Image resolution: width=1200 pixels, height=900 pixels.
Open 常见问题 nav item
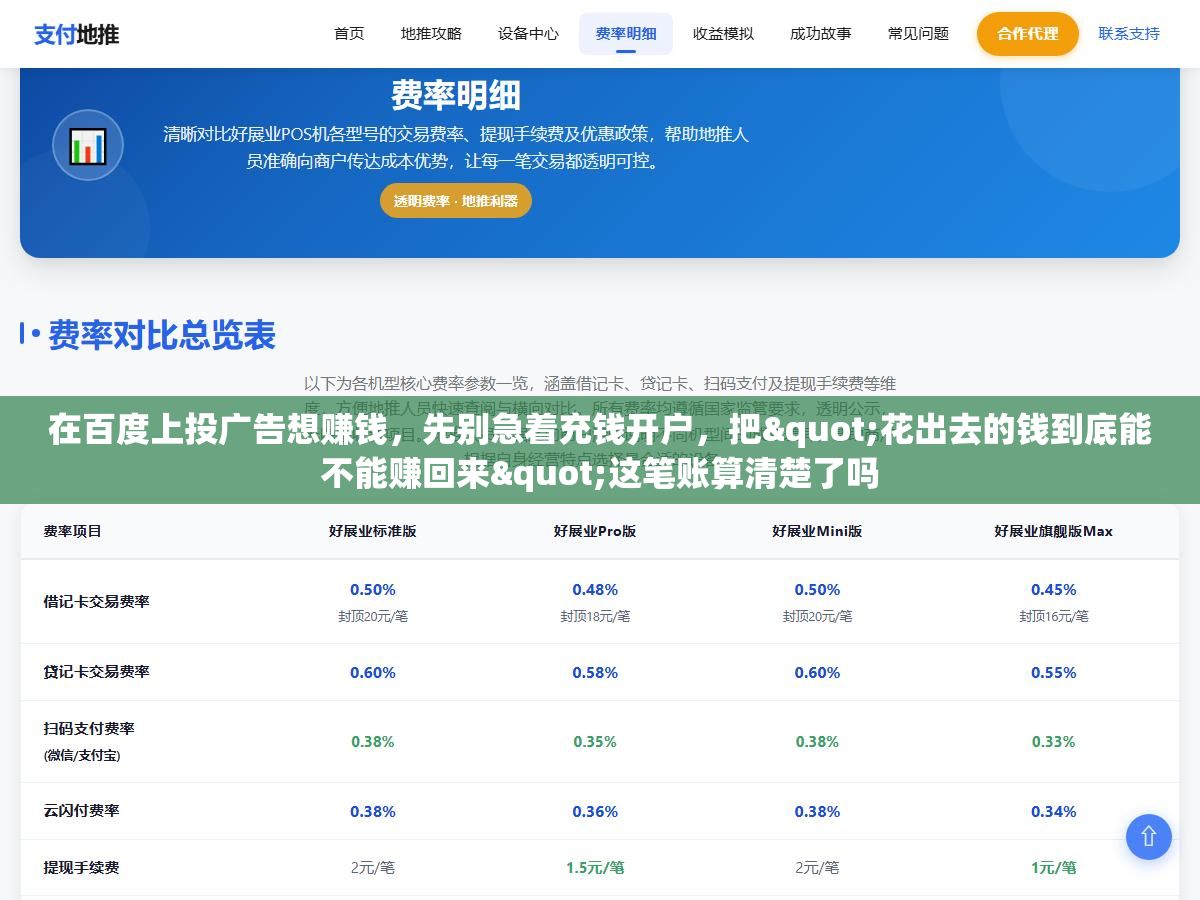pyautogui.click(x=918, y=34)
